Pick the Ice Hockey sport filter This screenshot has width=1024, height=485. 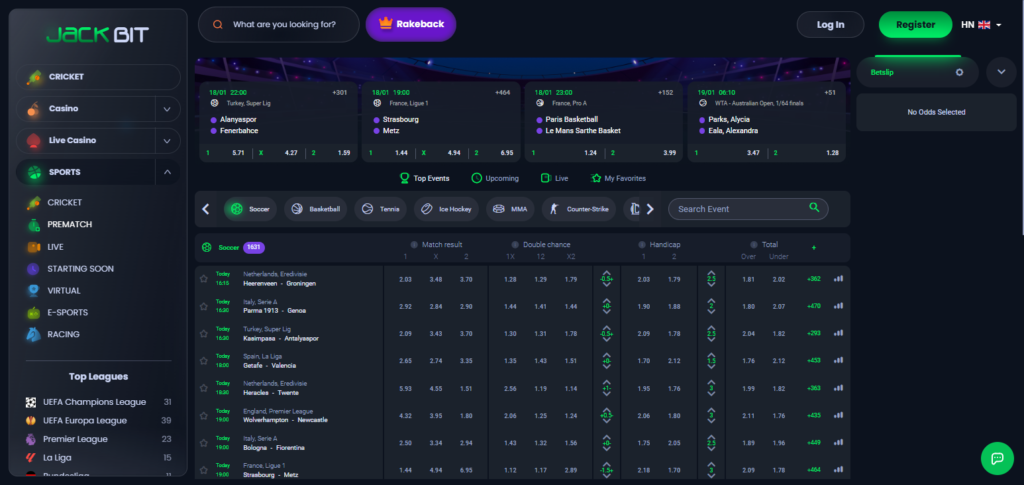click(425, 210)
